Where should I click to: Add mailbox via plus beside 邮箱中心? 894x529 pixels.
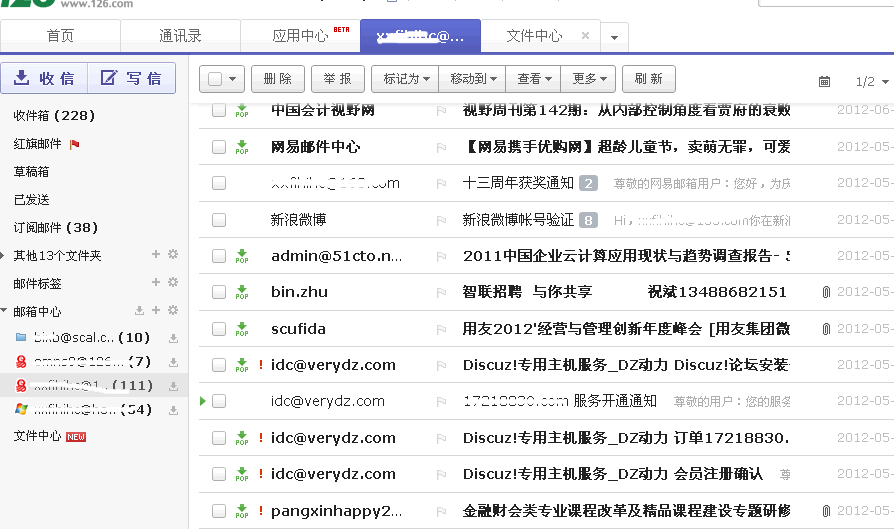[x=156, y=310]
